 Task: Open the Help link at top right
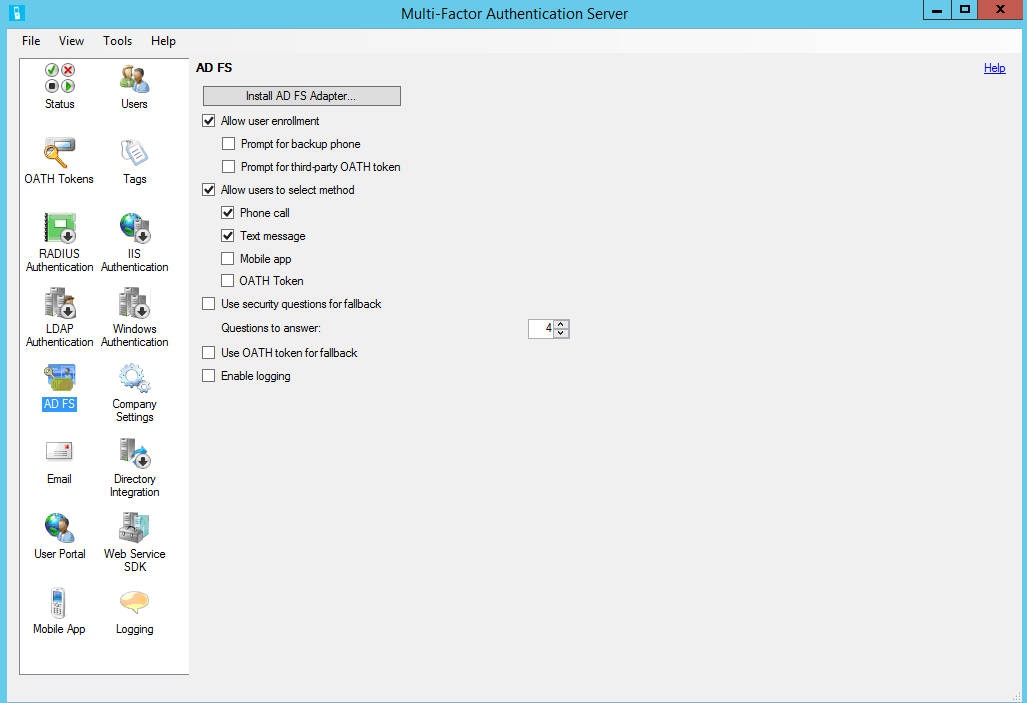pos(994,68)
